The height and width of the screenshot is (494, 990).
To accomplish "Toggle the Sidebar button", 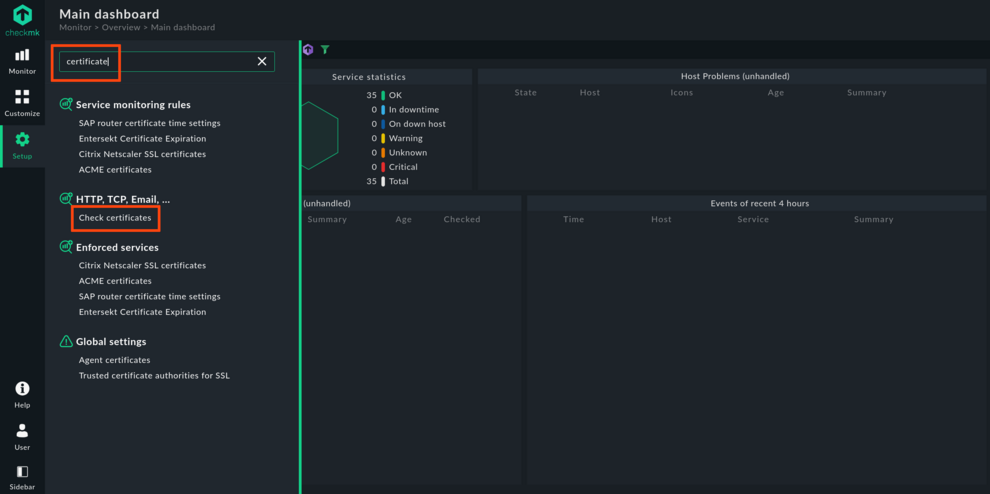I will pyautogui.click(x=22, y=476).
